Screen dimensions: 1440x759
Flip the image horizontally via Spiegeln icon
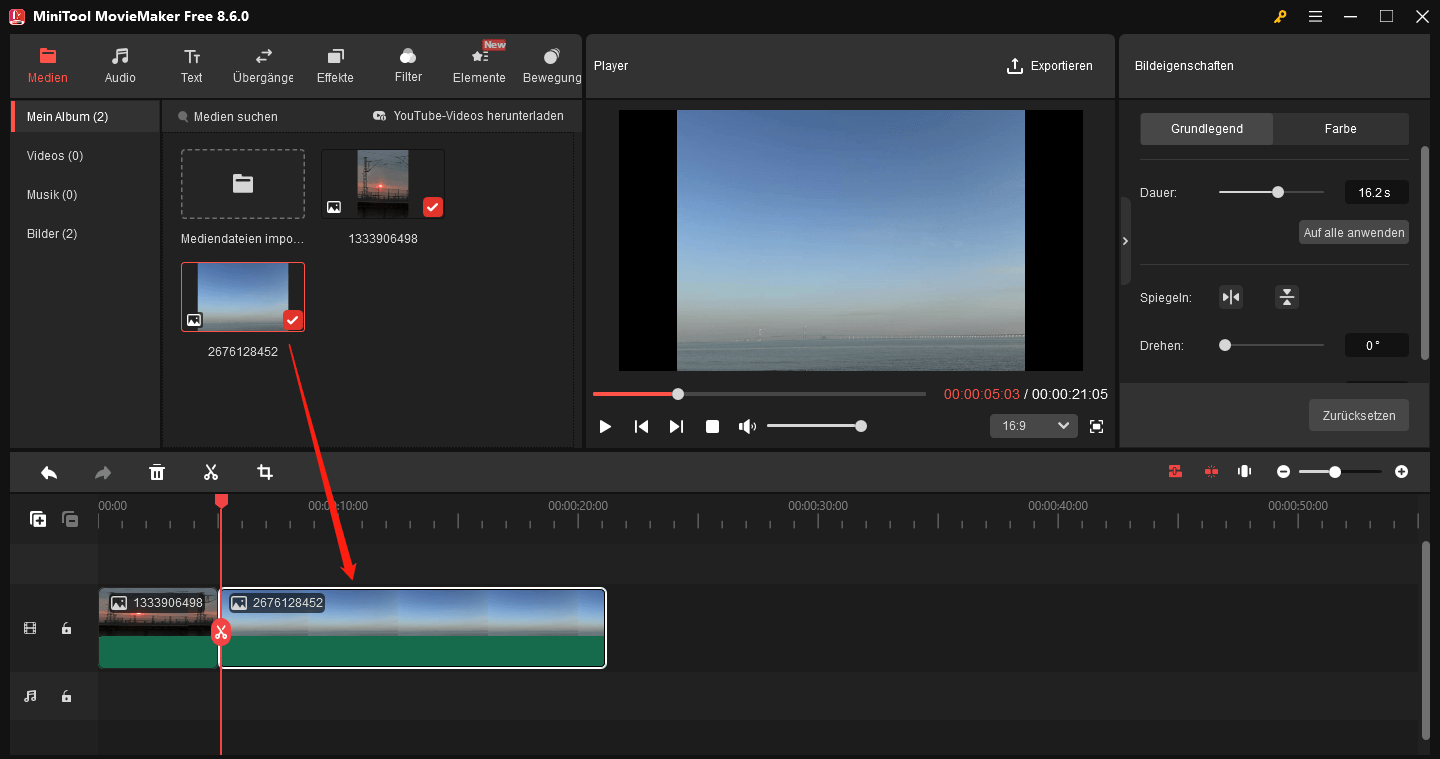pos(1230,297)
